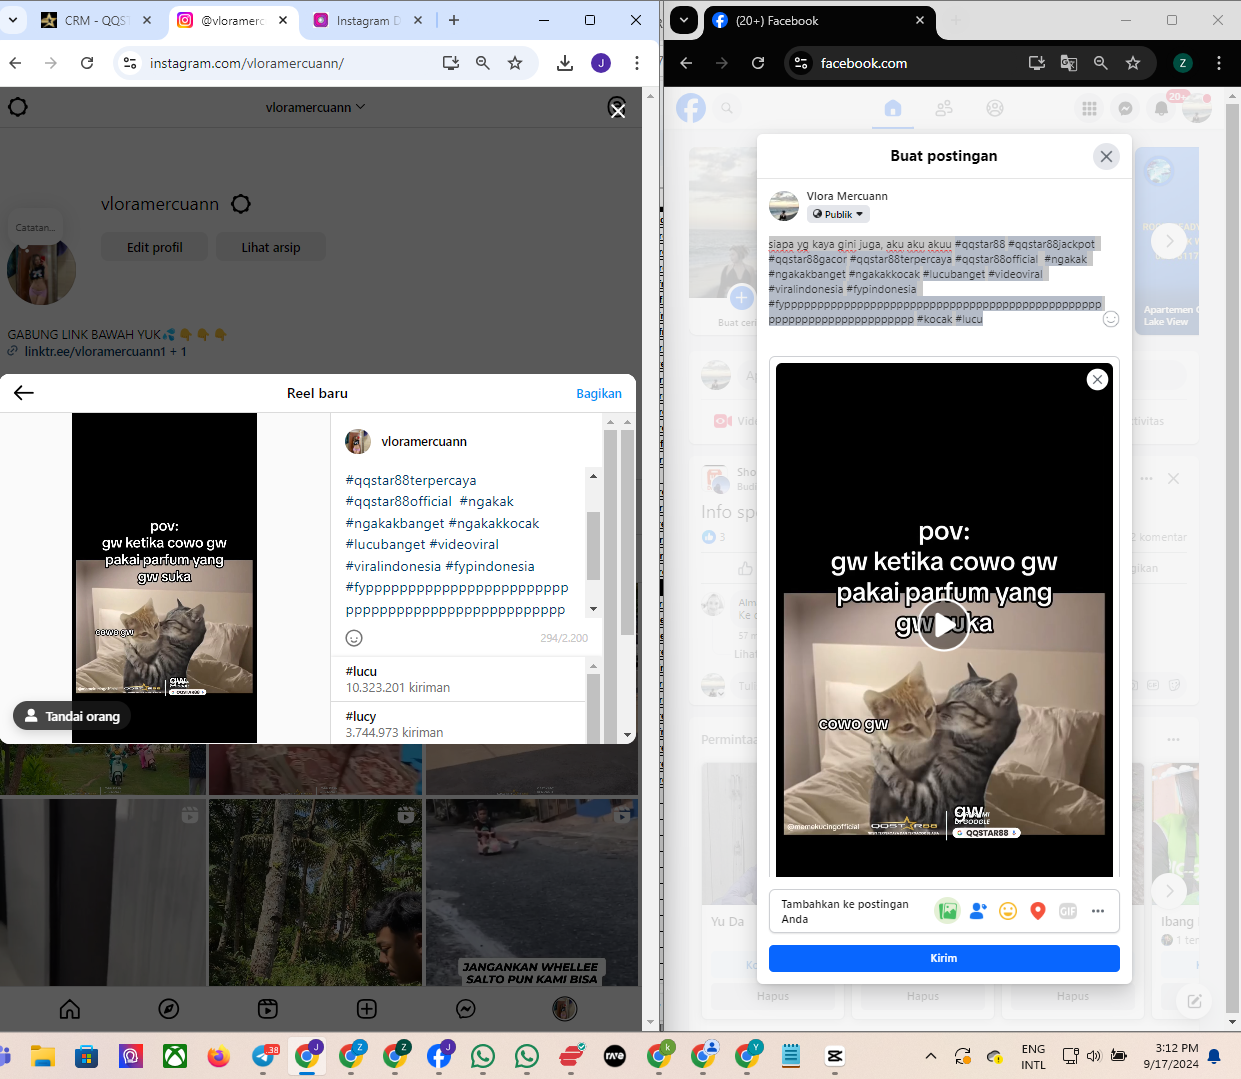The width and height of the screenshot is (1241, 1079).
Task: Open Instagram Explore compass icon
Action: tap(169, 1009)
